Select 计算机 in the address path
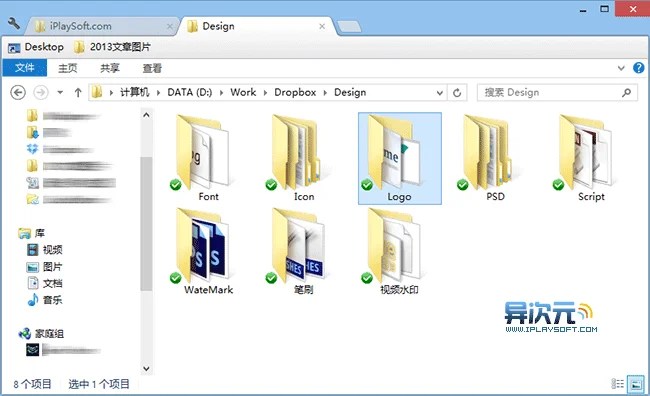Viewport: 650px width, 396px height. [x=135, y=92]
